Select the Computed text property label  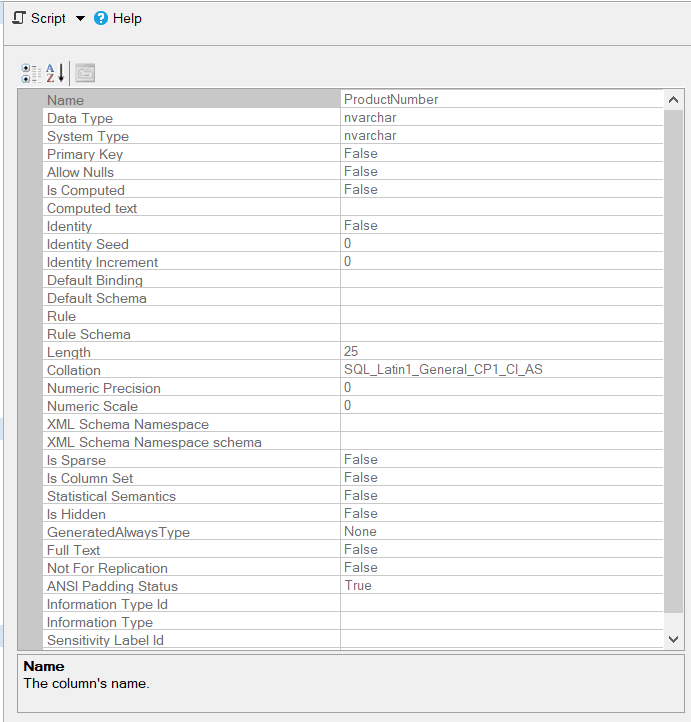(92, 208)
